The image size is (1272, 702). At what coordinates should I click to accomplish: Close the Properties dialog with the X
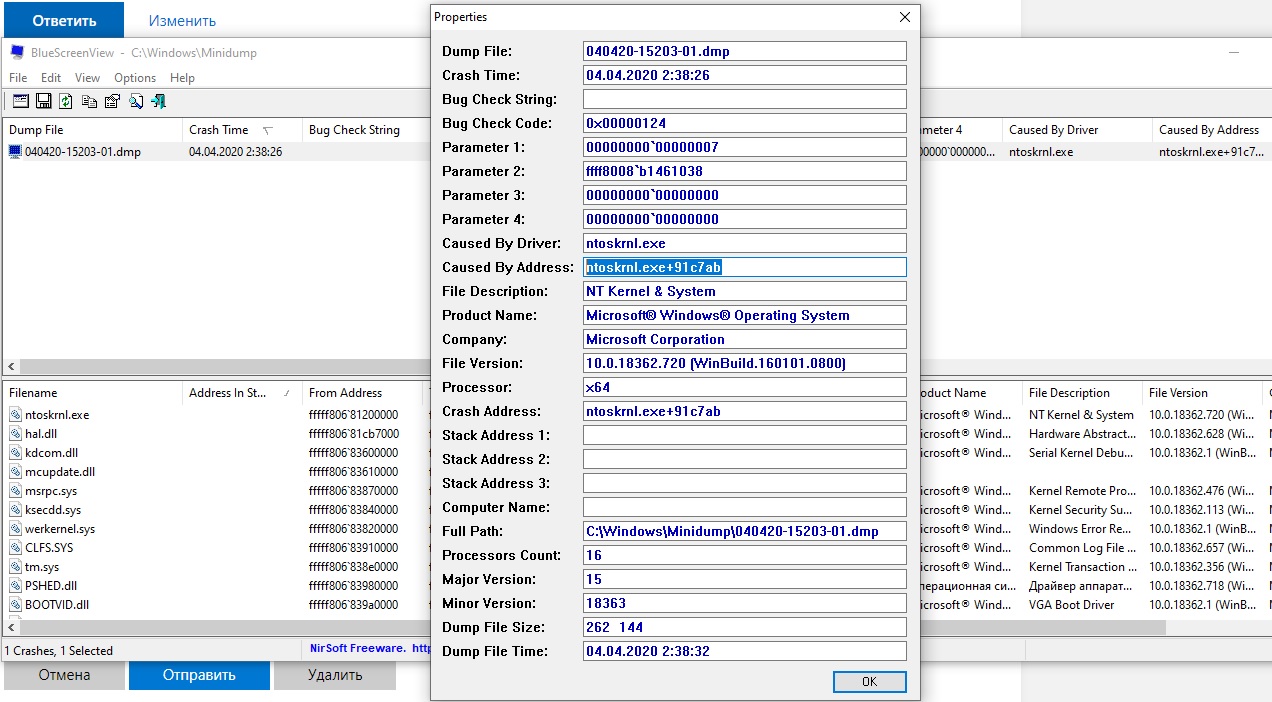pyautogui.click(x=904, y=17)
